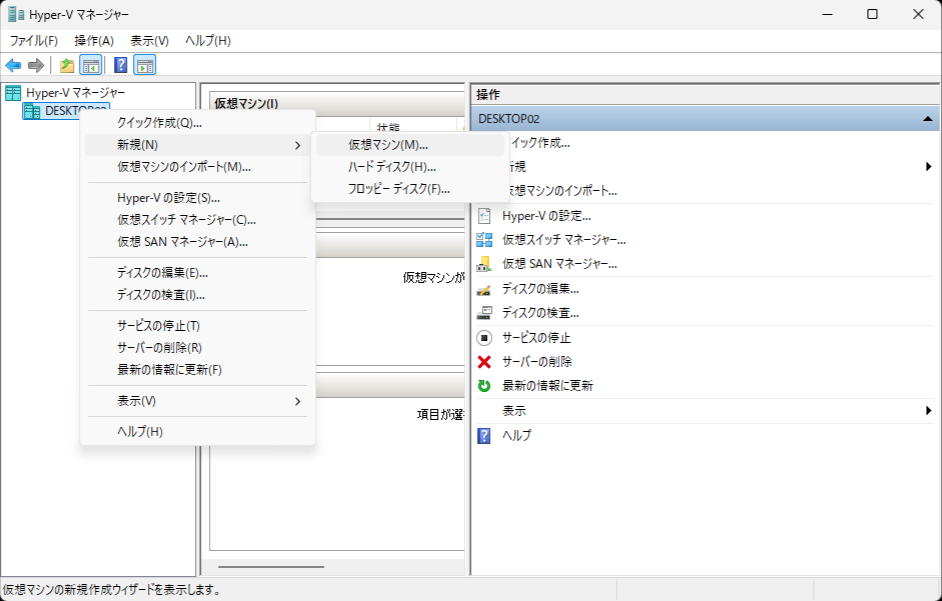942x601 pixels.
Task: Click 仮想 SAN マネージャー... link in the Actions pane
Action: pos(559,264)
